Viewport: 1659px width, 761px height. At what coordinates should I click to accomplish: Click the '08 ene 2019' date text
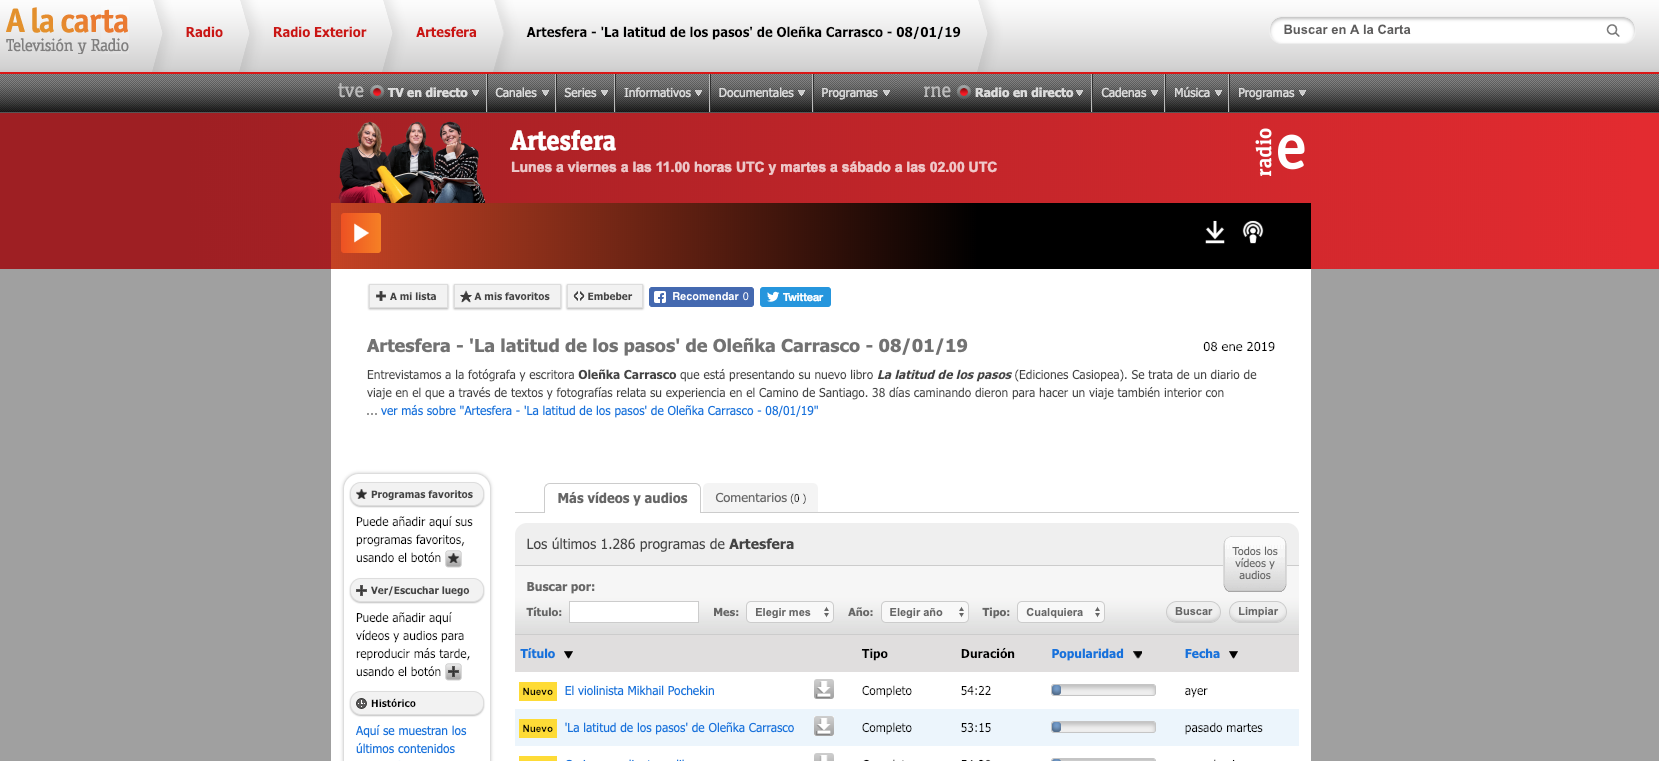pyautogui.click(x=1238, y=347)
